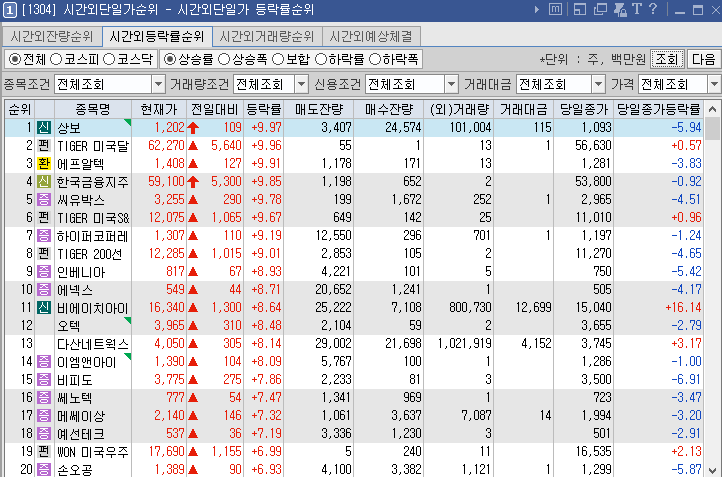Image resolution: width=722 pixels, height=477 pixels.
Task: Switch to the 시간외예상체결 tab
Action: click(371, 36)
